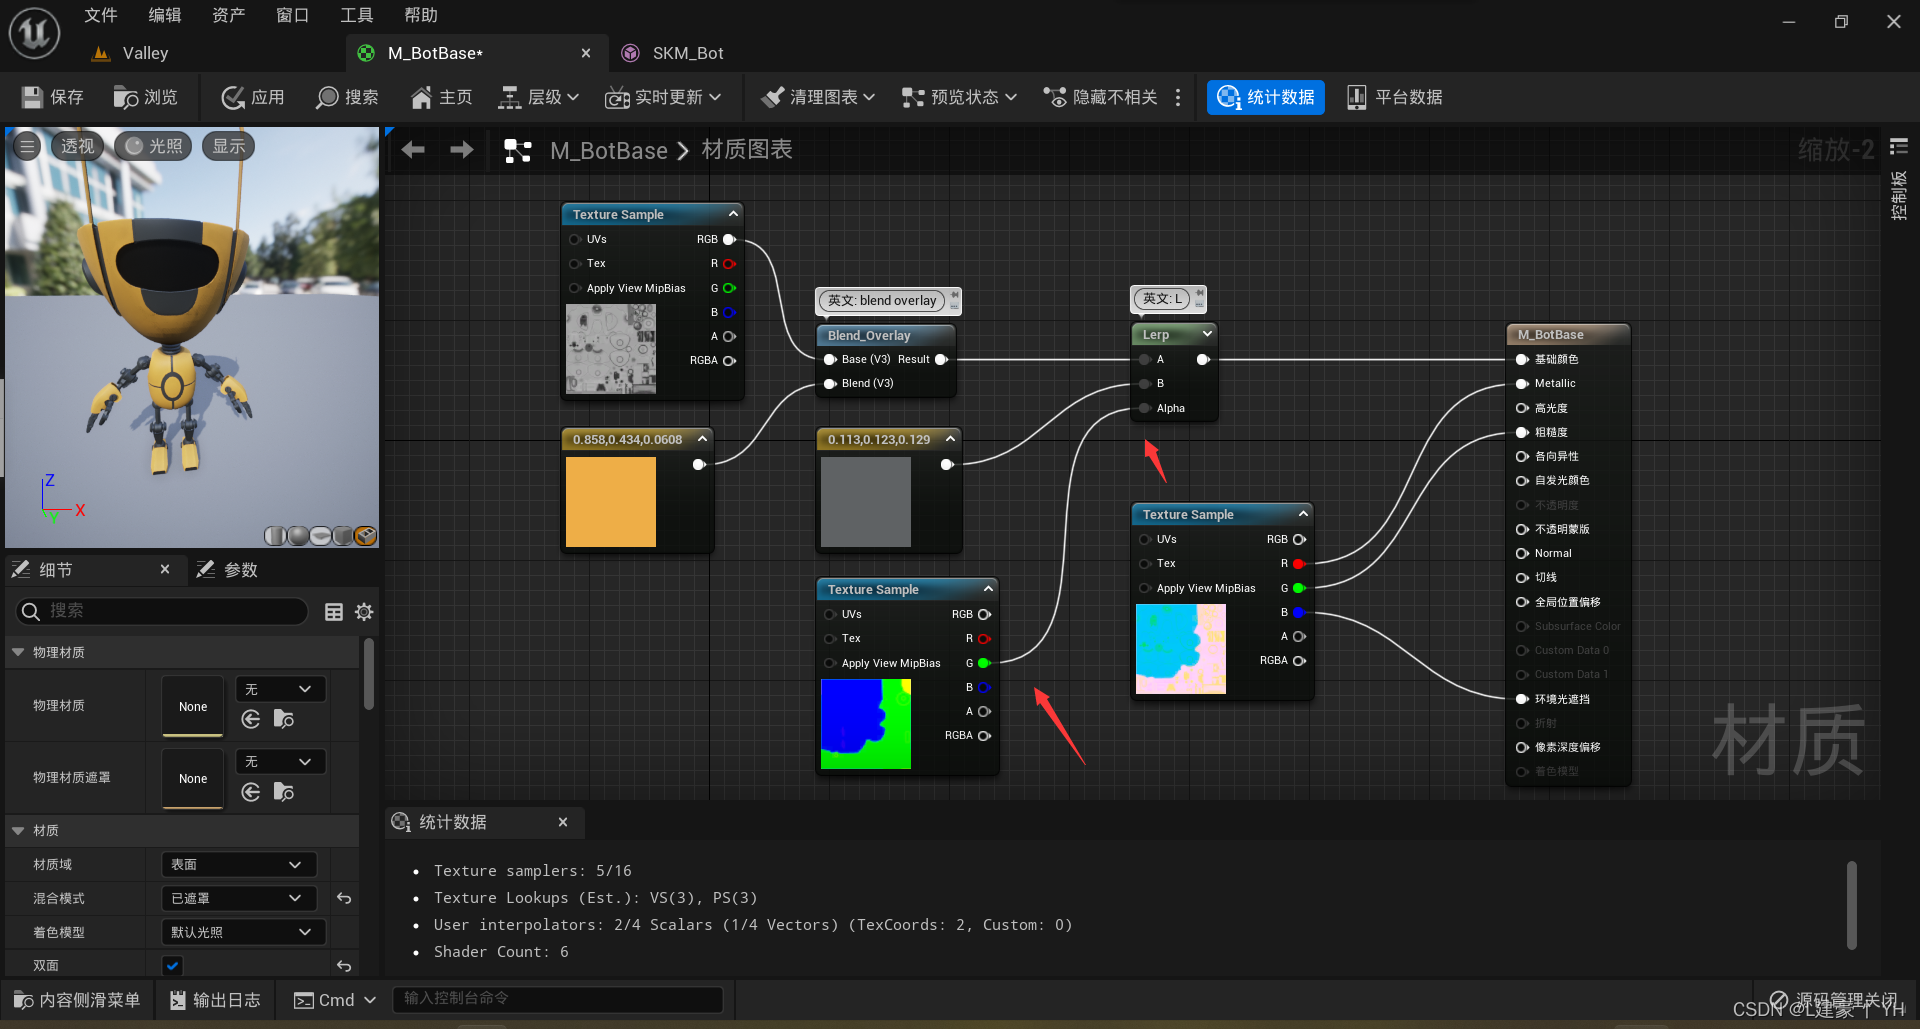Reset 混合模式 to default value arrow
Image resolution: width=1920 pixels, height=1029 pixels.
coord(344,898)
